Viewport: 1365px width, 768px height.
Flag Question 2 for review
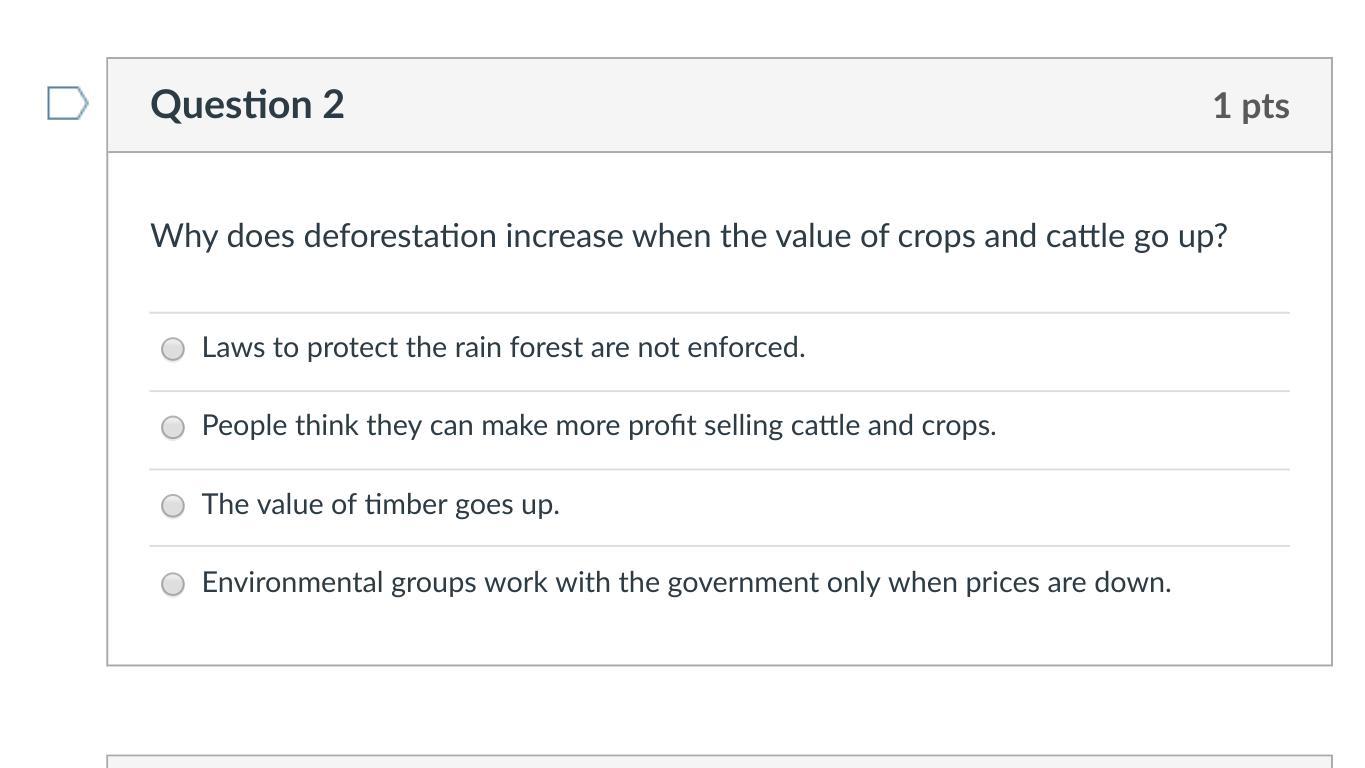tap(68, 103)
